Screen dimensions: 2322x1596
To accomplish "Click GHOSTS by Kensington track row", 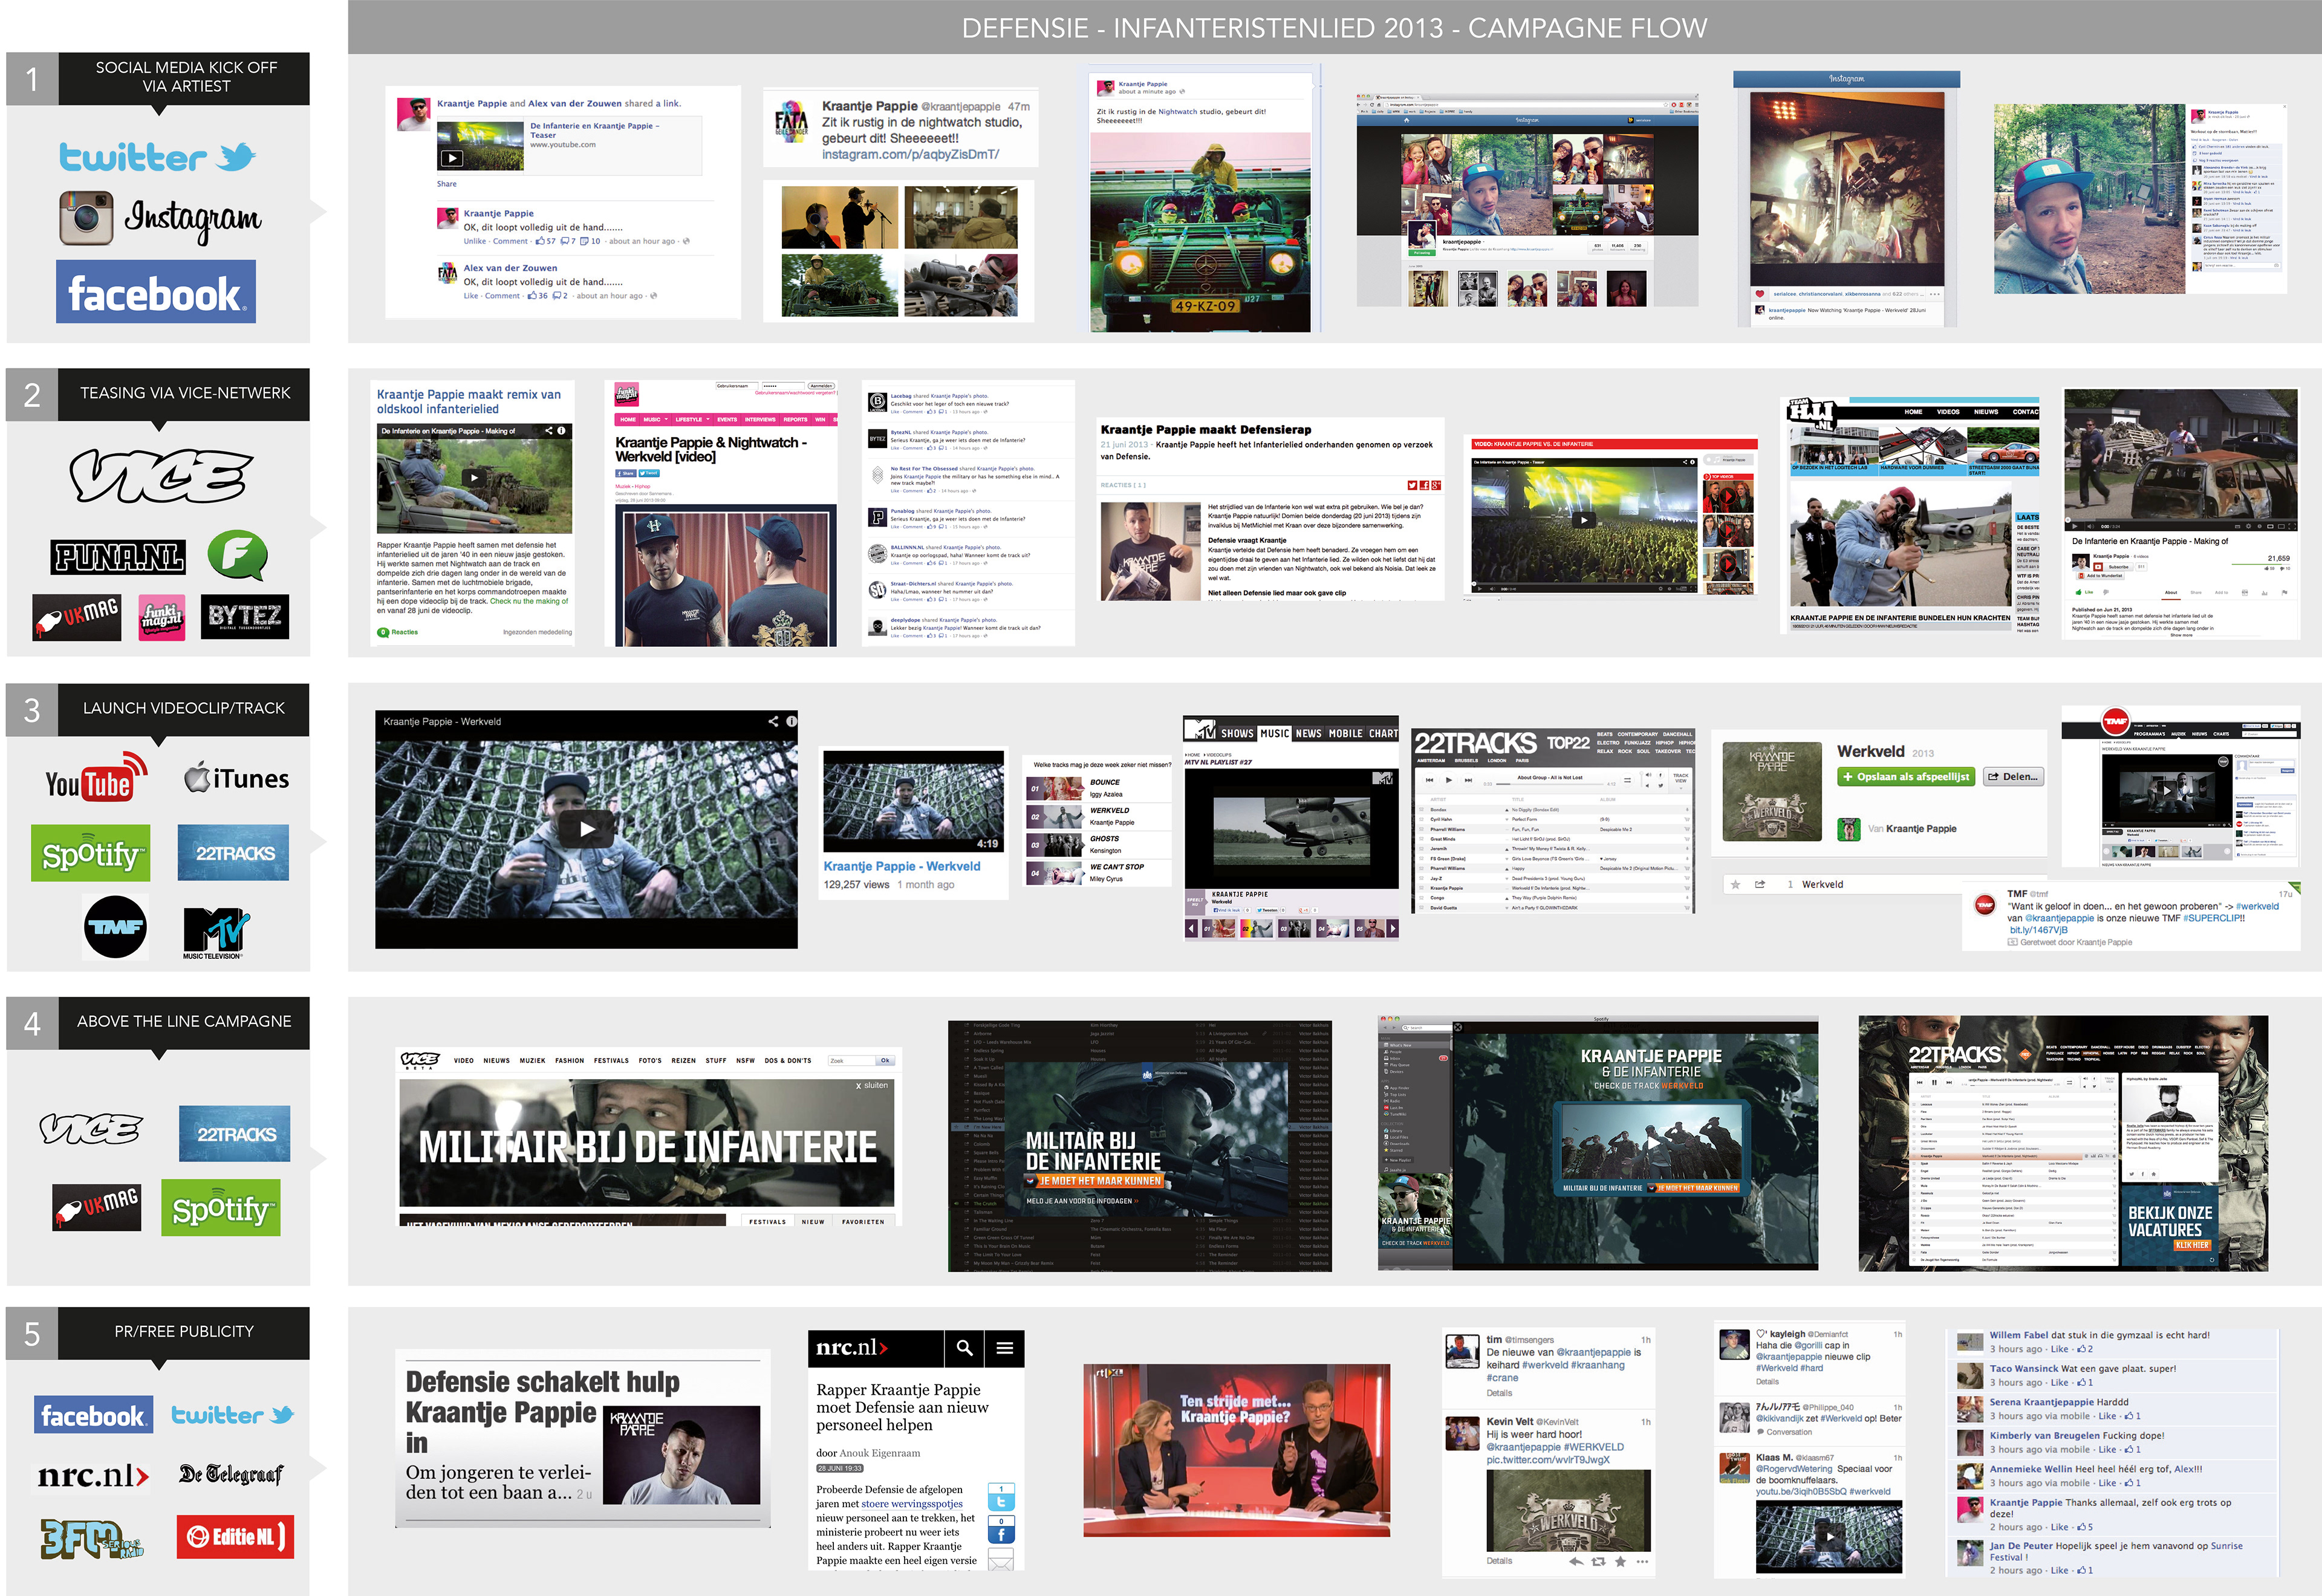I will coord(1098,845).
